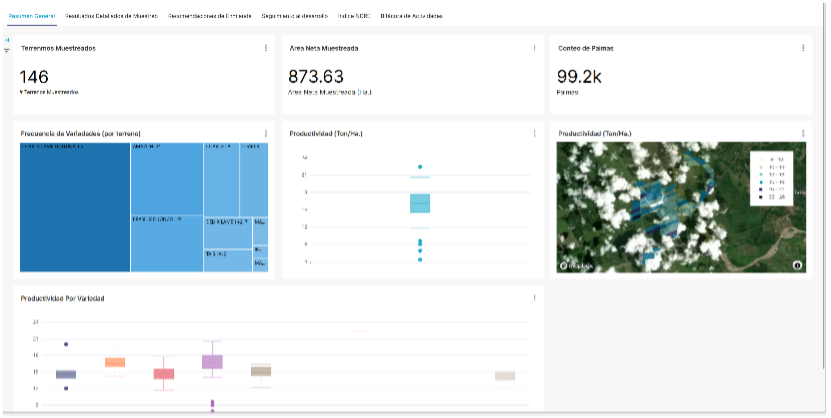This screenshot has width=831, height=418.
Task: Open the Resultados Detallados de Muestreo tab
Action: point(111,17)
